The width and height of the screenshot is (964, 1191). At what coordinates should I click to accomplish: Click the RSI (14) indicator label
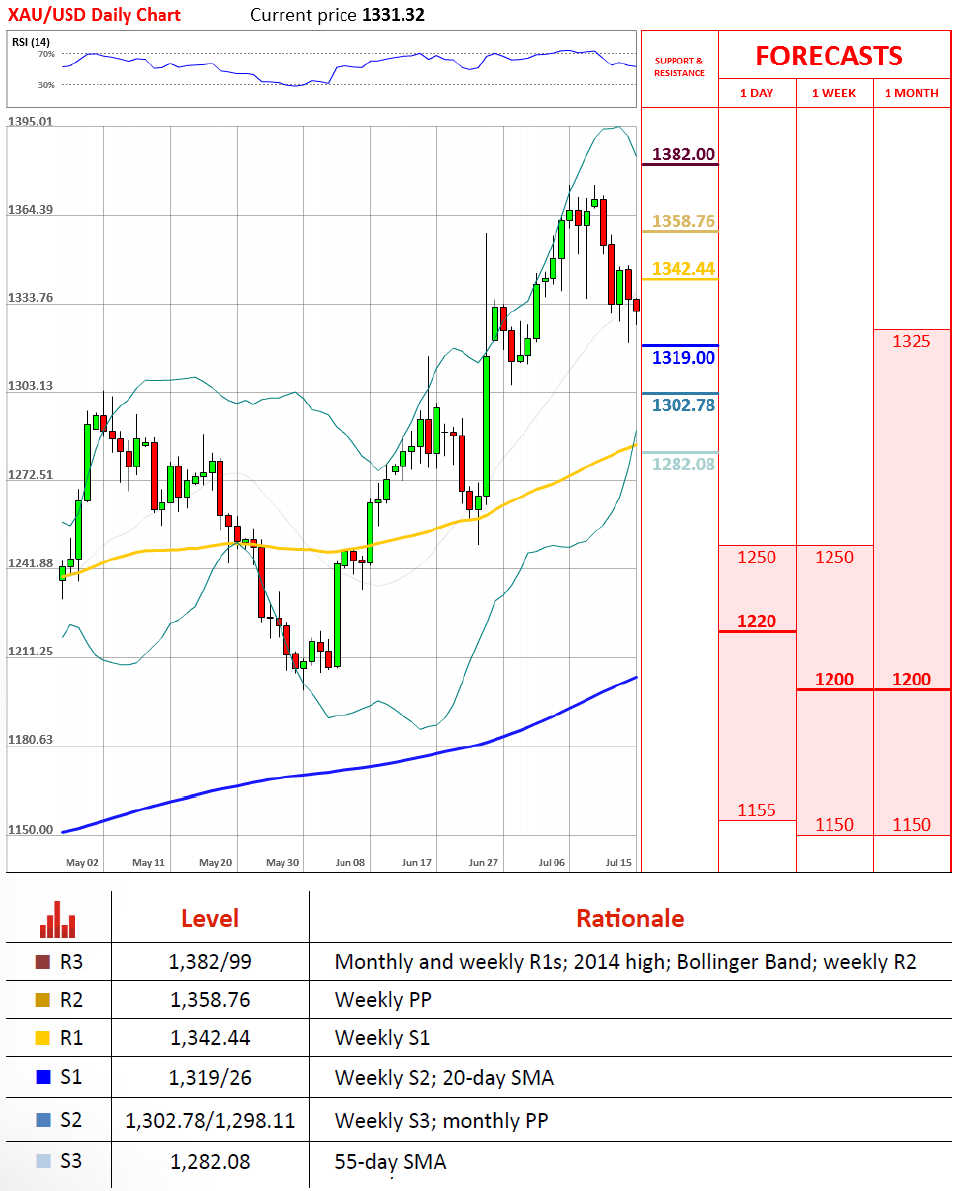tap(31, 42)
